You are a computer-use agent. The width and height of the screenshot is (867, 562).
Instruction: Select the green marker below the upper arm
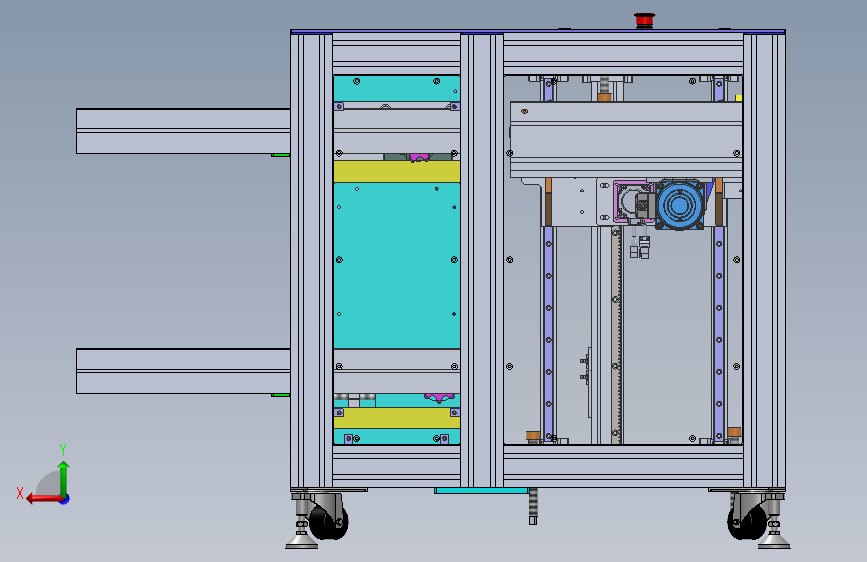coord(280,155)
